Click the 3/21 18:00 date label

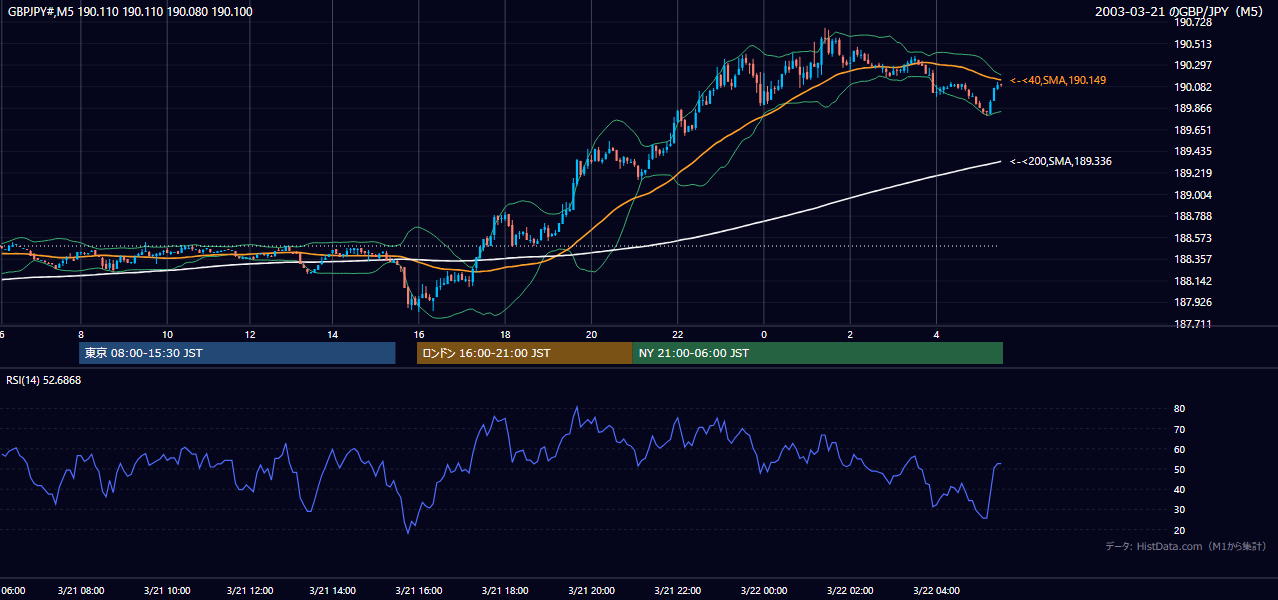point(505,591)
